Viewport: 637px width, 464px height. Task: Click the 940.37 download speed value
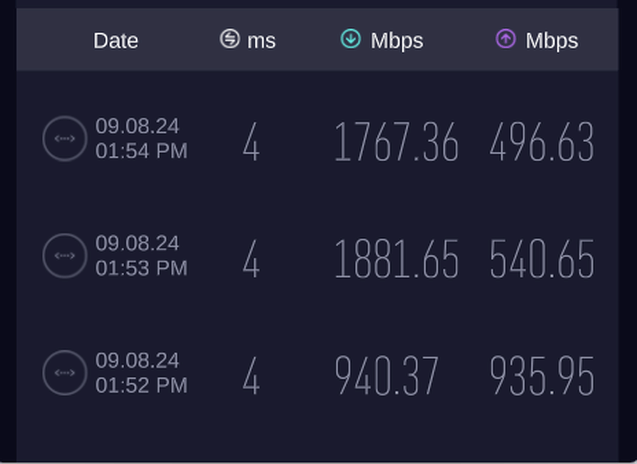tap(386, 376)
